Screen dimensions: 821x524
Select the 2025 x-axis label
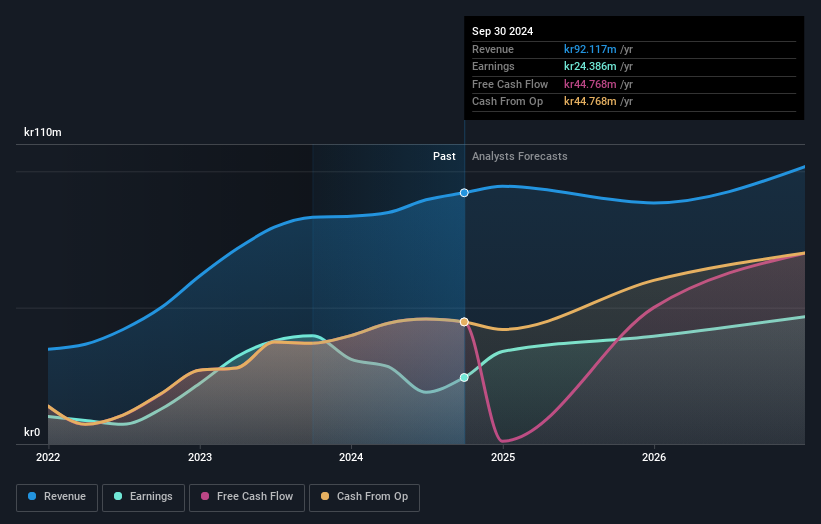(x=503, y=457)
